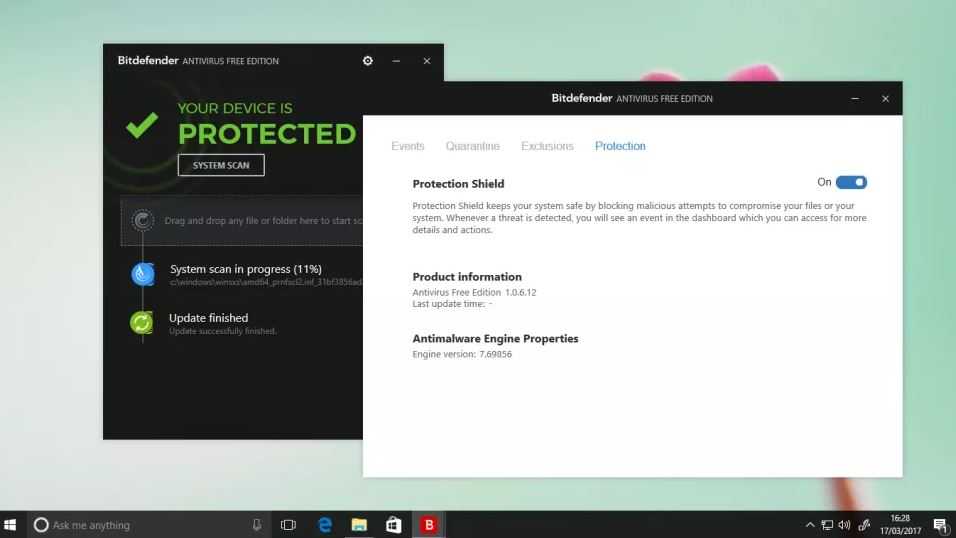Turn off Protection Shield toggle
Screen dimensions: 956x538
click(851, 182)
